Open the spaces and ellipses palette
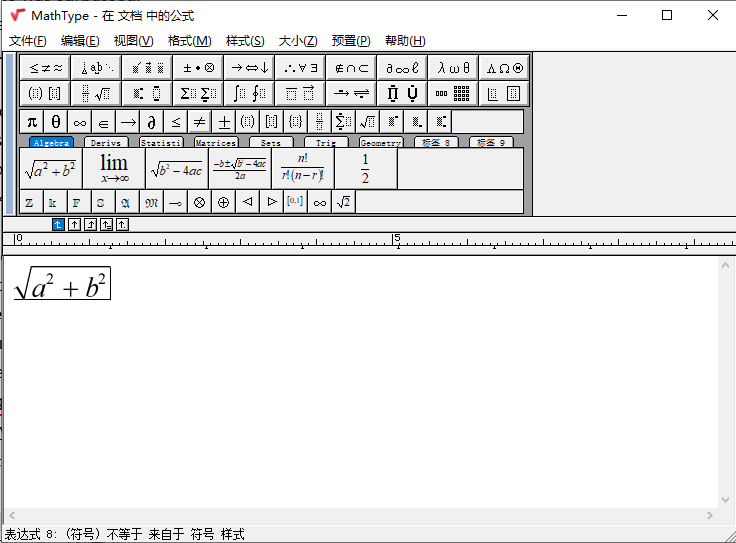Screen dimensions: 736x543 (96, 68)
